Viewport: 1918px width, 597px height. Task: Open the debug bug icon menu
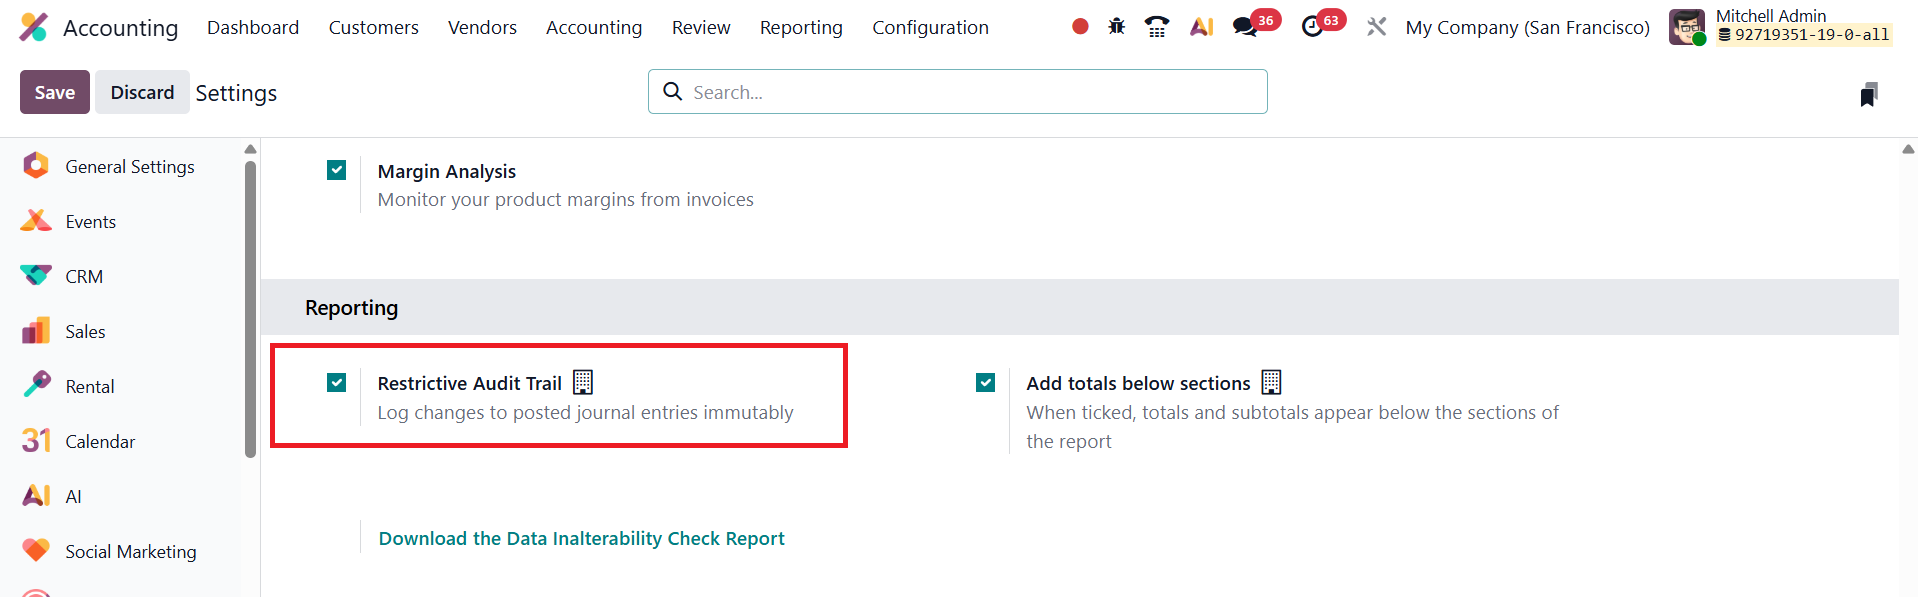tap(1117, 27)
